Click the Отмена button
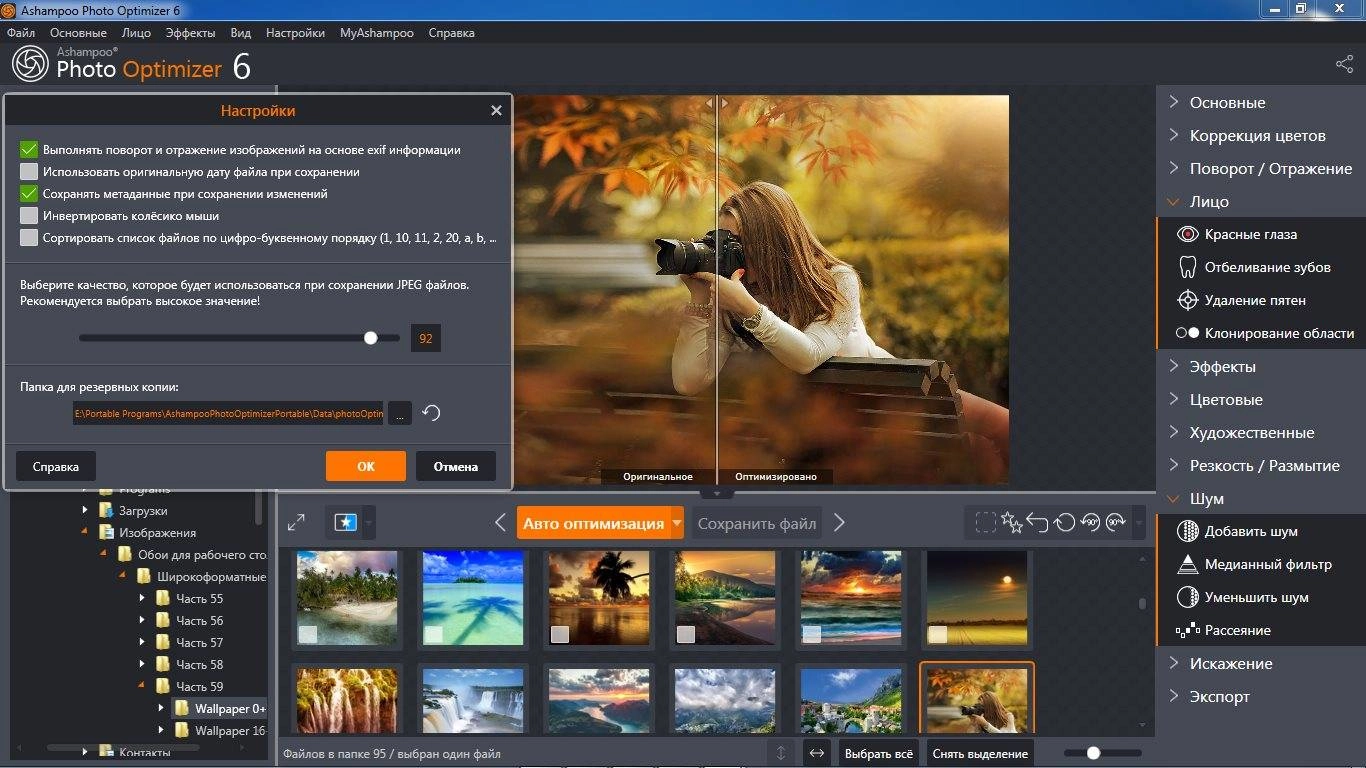 coord(455,466)
